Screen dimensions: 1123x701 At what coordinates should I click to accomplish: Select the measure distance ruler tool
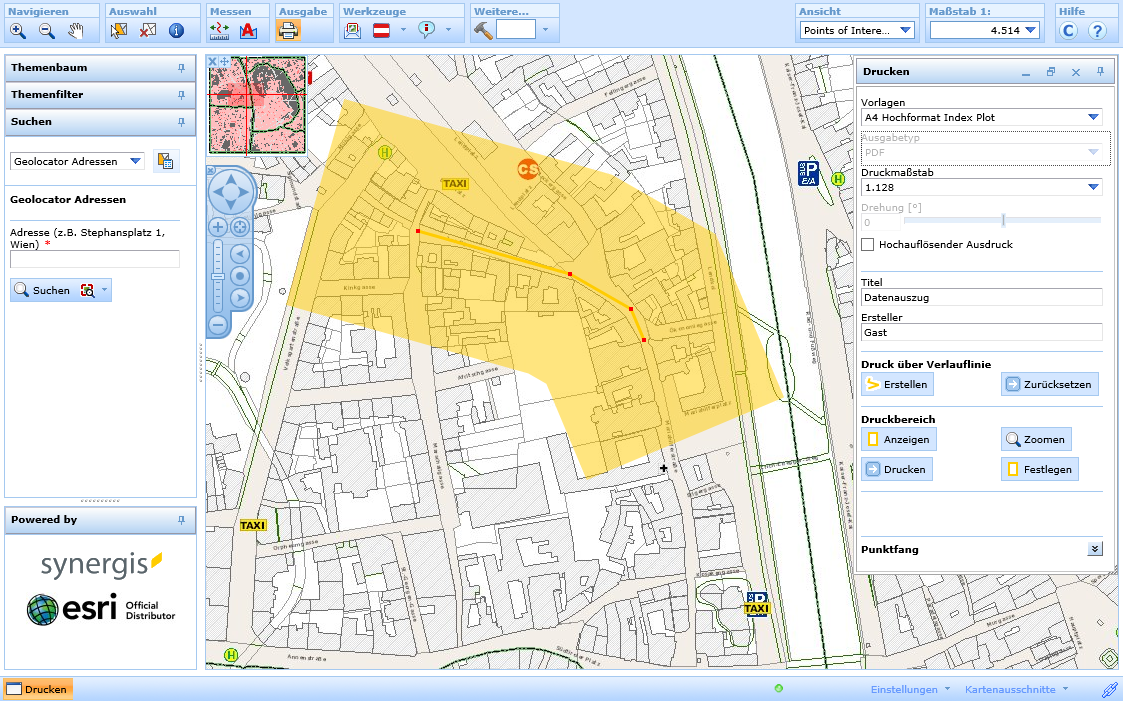220,31
